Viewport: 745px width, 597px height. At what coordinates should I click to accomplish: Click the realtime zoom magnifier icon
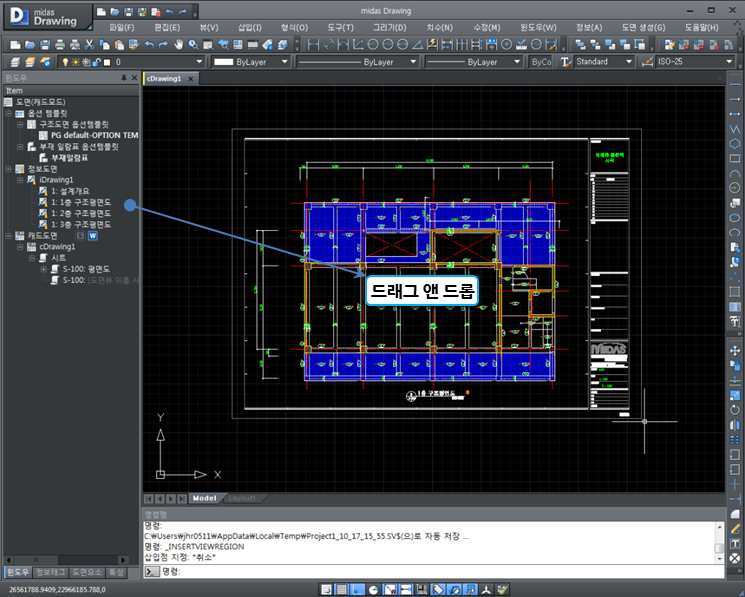click(193, 45)
